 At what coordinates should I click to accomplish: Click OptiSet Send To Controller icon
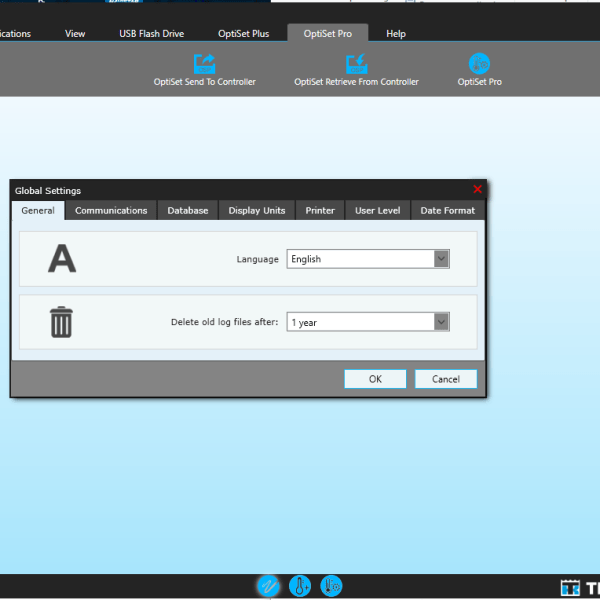[204, 64]
